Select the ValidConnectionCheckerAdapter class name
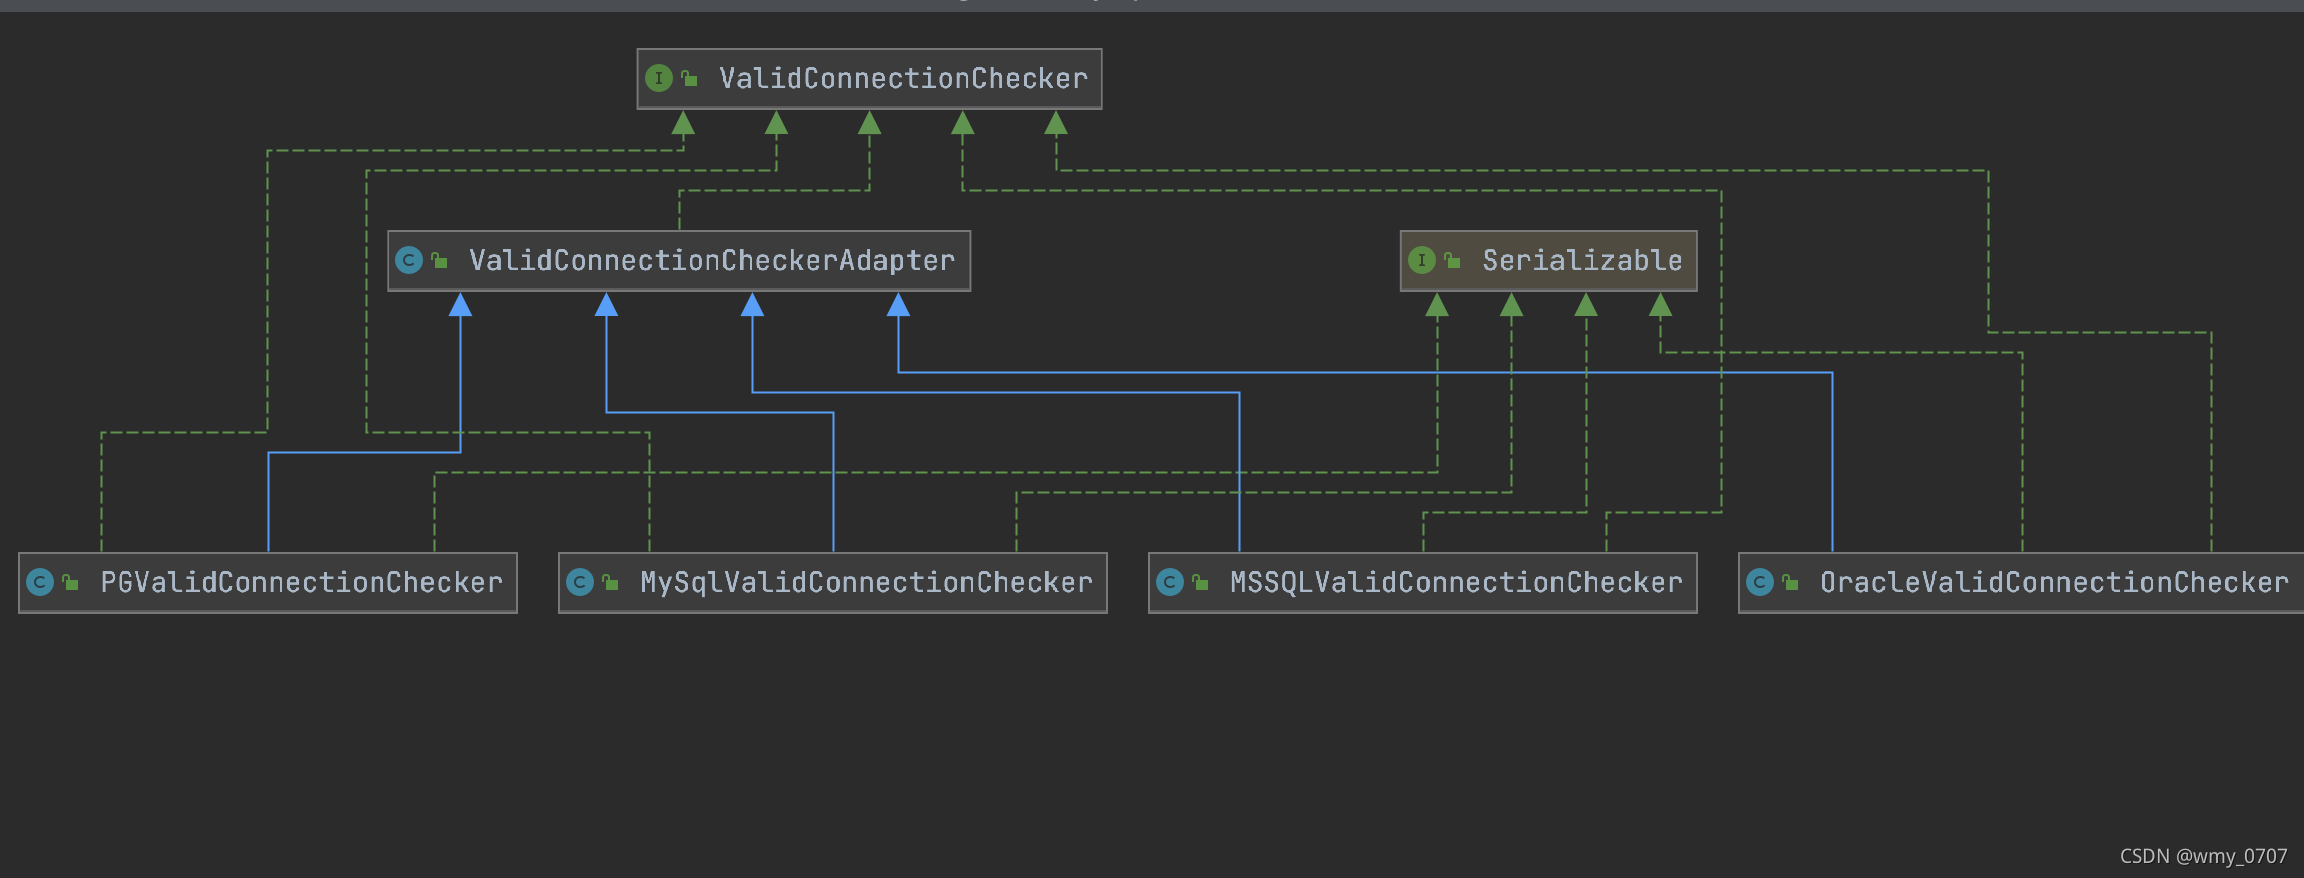Screen dimensions: 2304x878 712,260
